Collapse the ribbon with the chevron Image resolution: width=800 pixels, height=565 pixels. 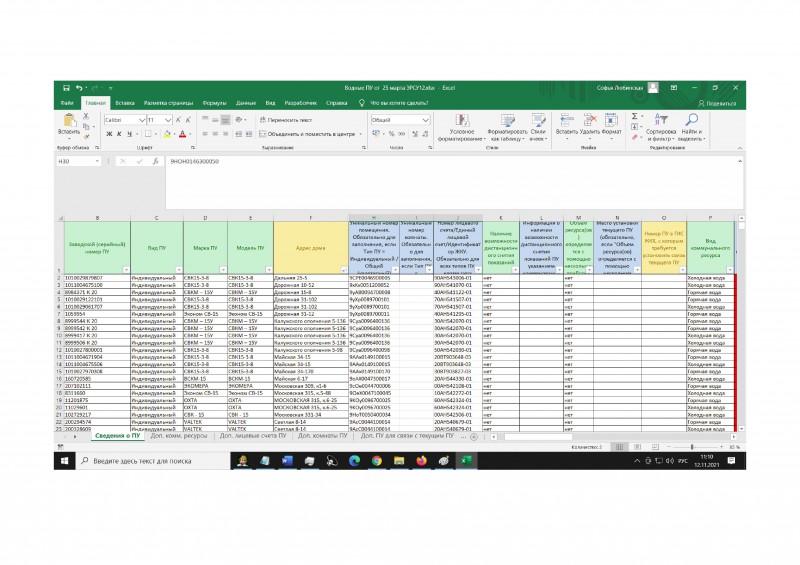click(740, 148)
